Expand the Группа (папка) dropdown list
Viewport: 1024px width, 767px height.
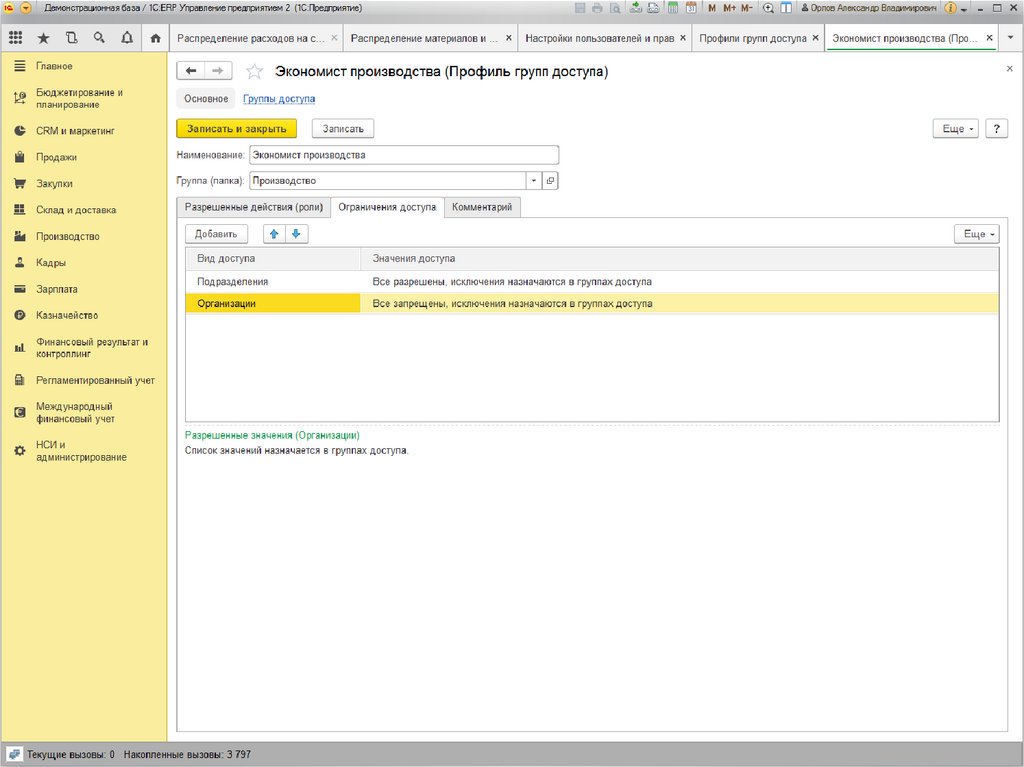(534, 181)
